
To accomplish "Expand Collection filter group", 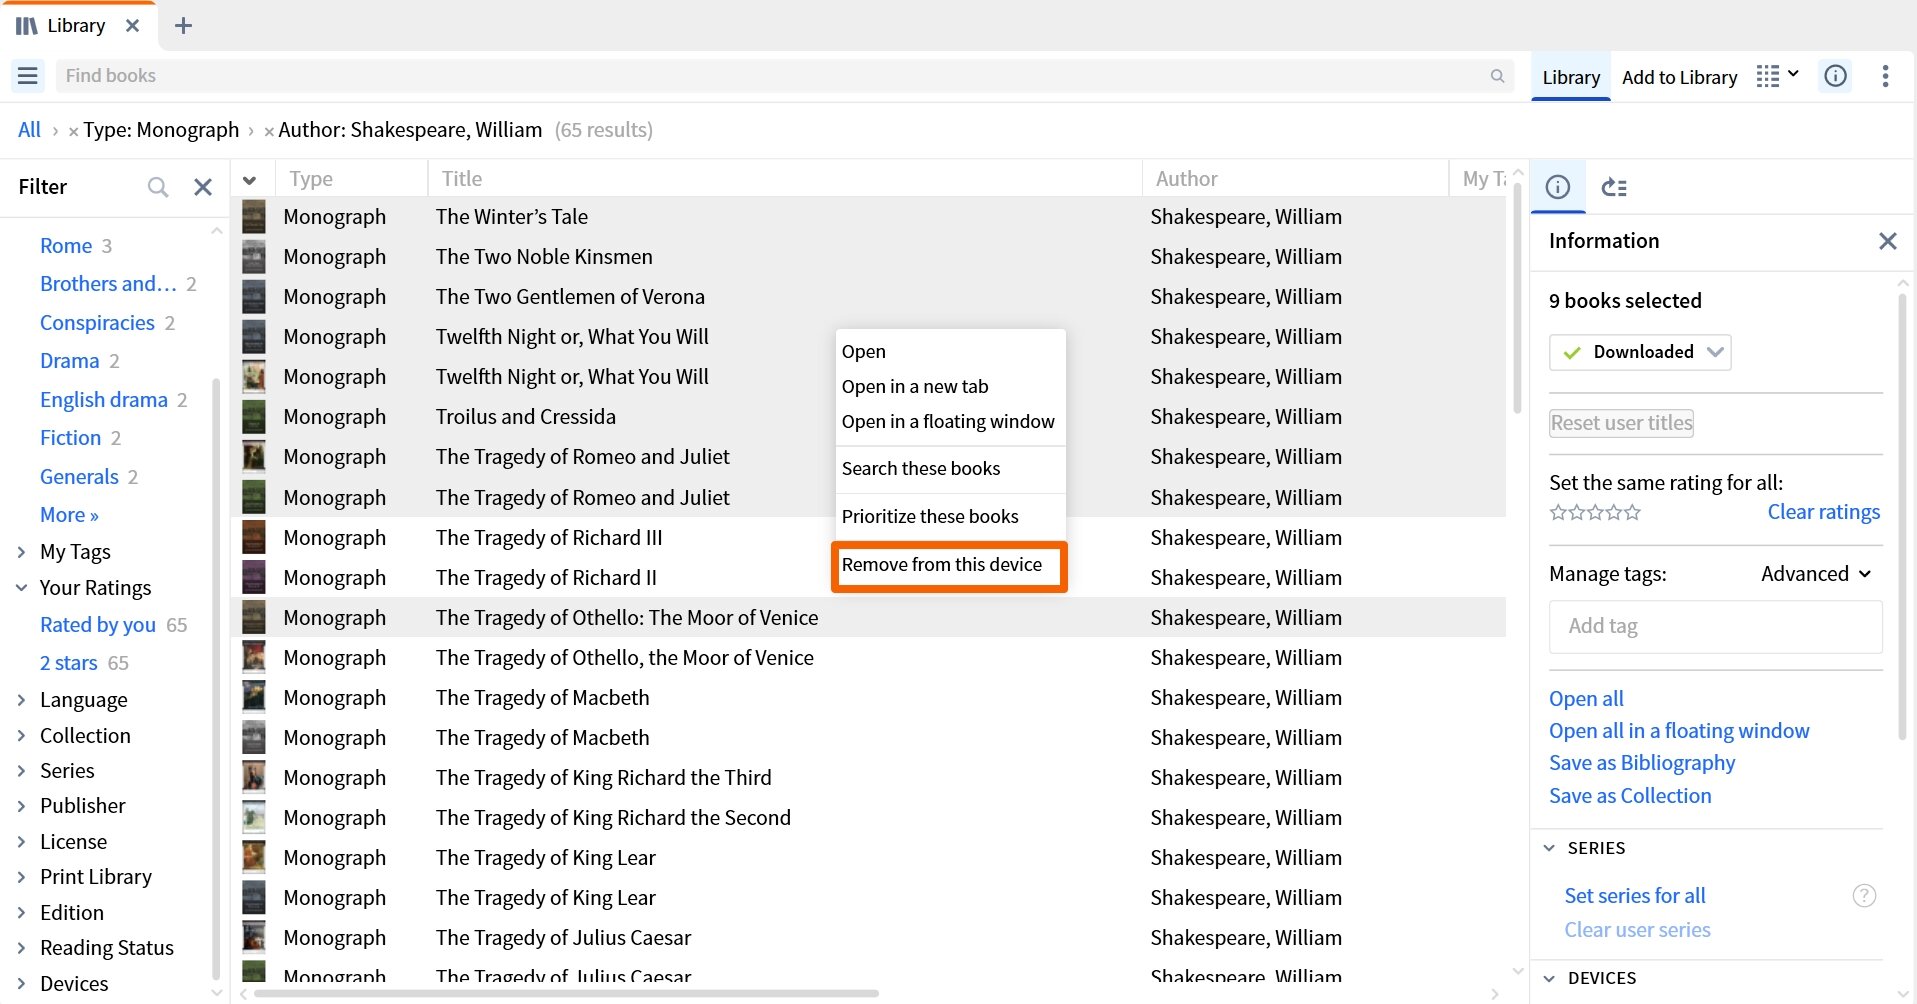I will coord(21,736).
